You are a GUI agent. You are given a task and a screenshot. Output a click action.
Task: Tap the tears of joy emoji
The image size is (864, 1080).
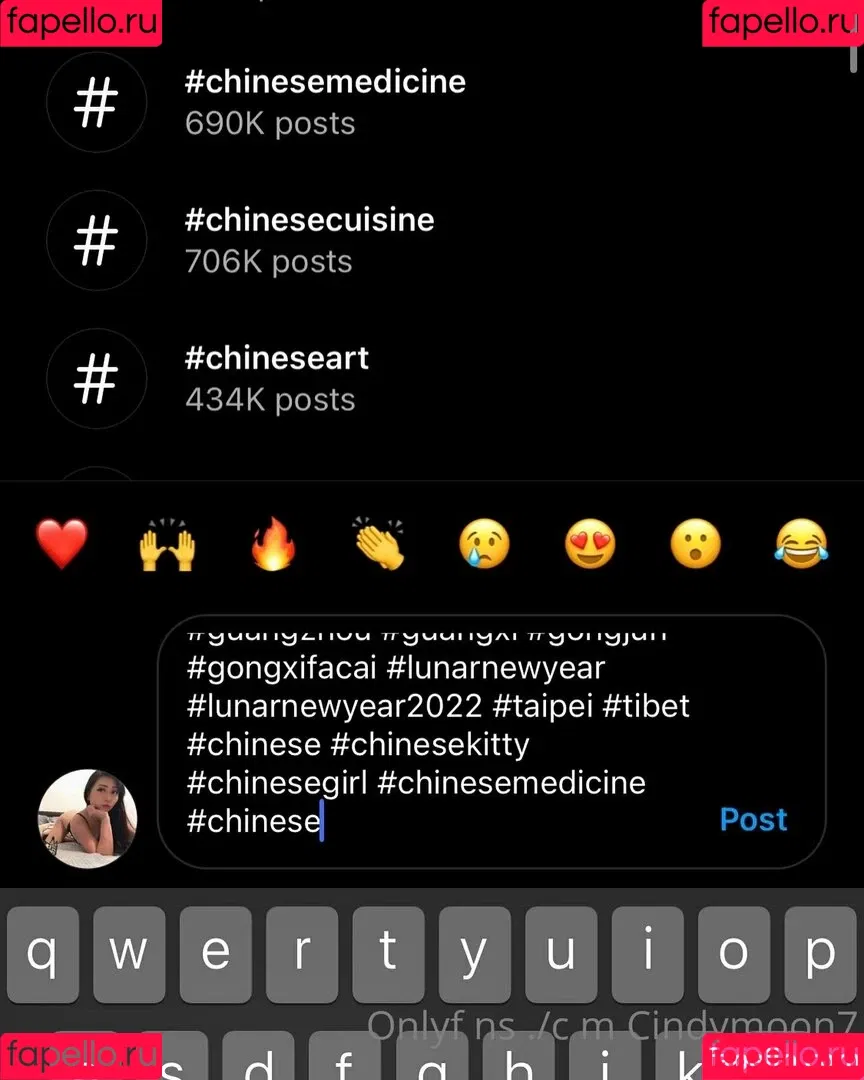pos(801,546)
